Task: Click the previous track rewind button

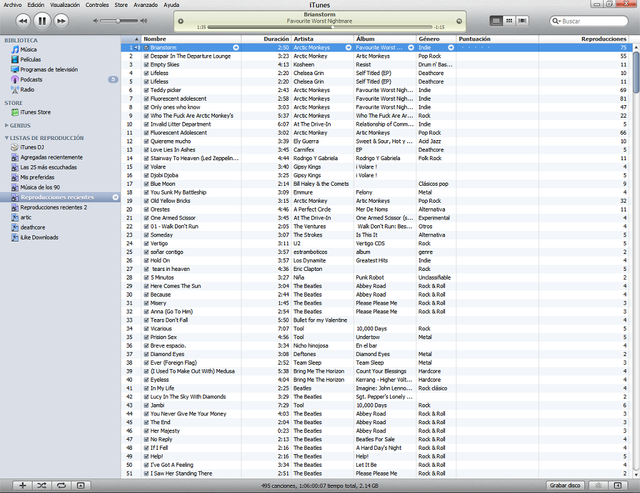Action: [x=23, y=21]
